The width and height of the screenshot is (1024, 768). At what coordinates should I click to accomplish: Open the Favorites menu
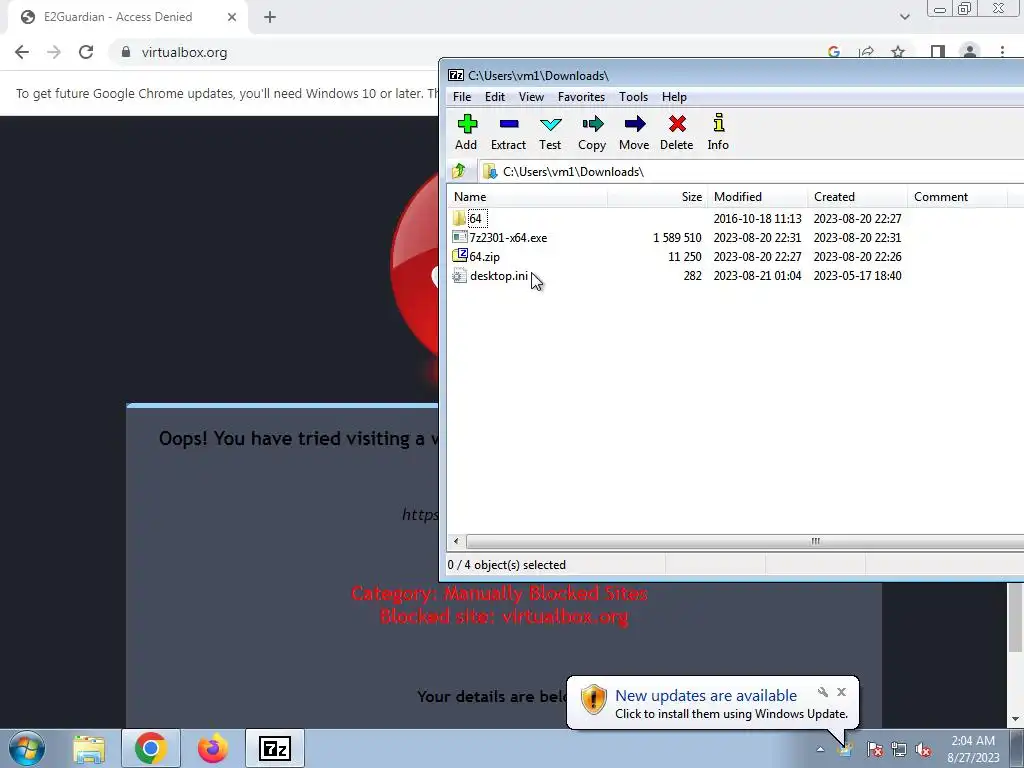[x=581, y=97]
